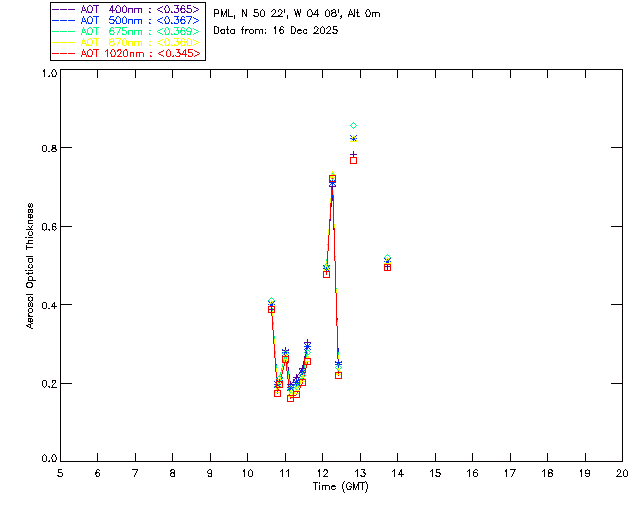This screenshot has height=512, width=640.
Task: Click the 'Aerosol Optical Thickness' axis title
Action: (30, 266)
